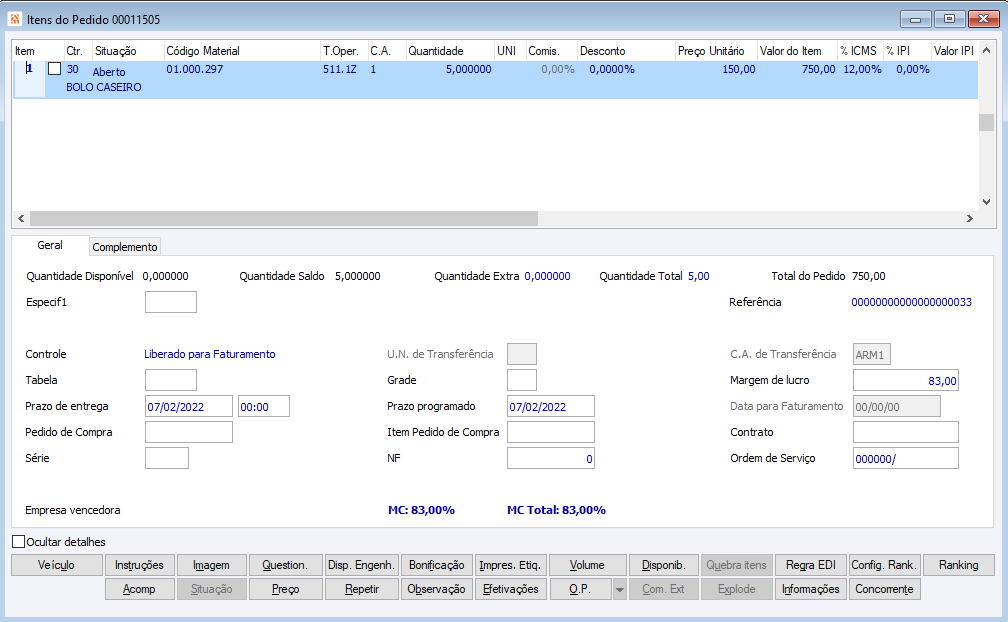Edit the Prazo de entrega date field
The image size is (1008, 622).
[189, 406]
